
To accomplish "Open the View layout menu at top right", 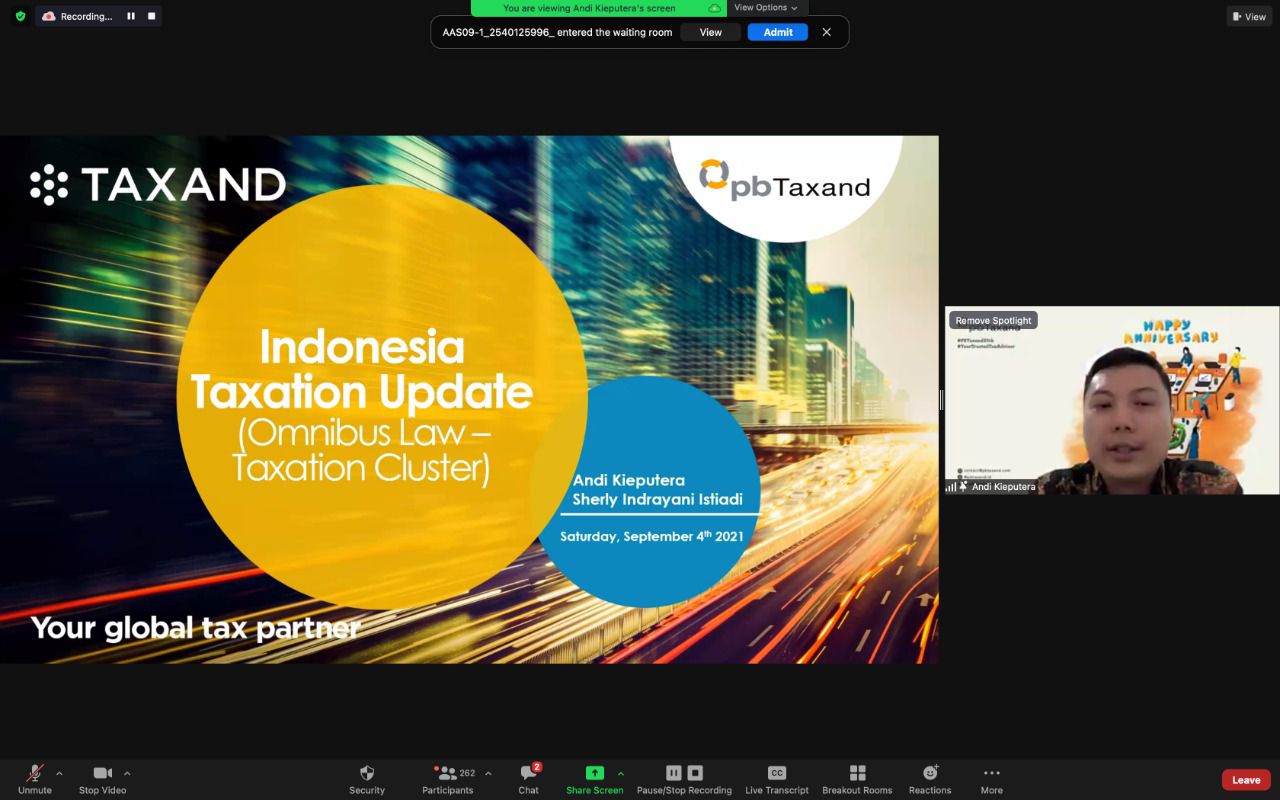I will click(x=1250, y=16).
